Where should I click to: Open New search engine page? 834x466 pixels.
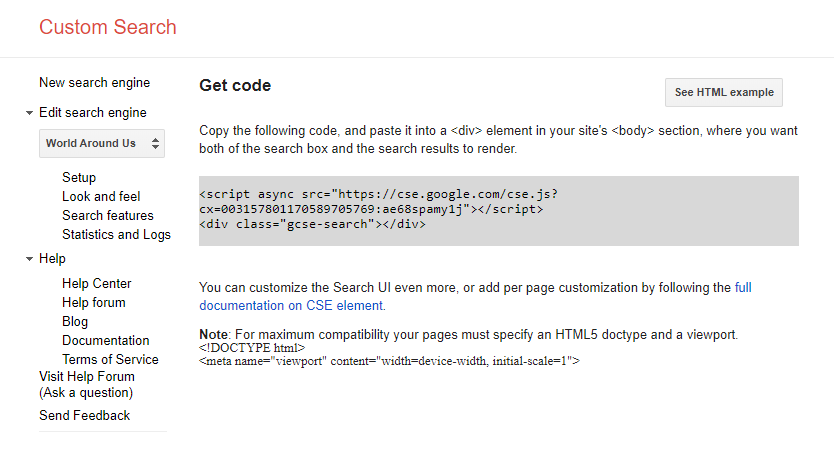pos(94,82)
